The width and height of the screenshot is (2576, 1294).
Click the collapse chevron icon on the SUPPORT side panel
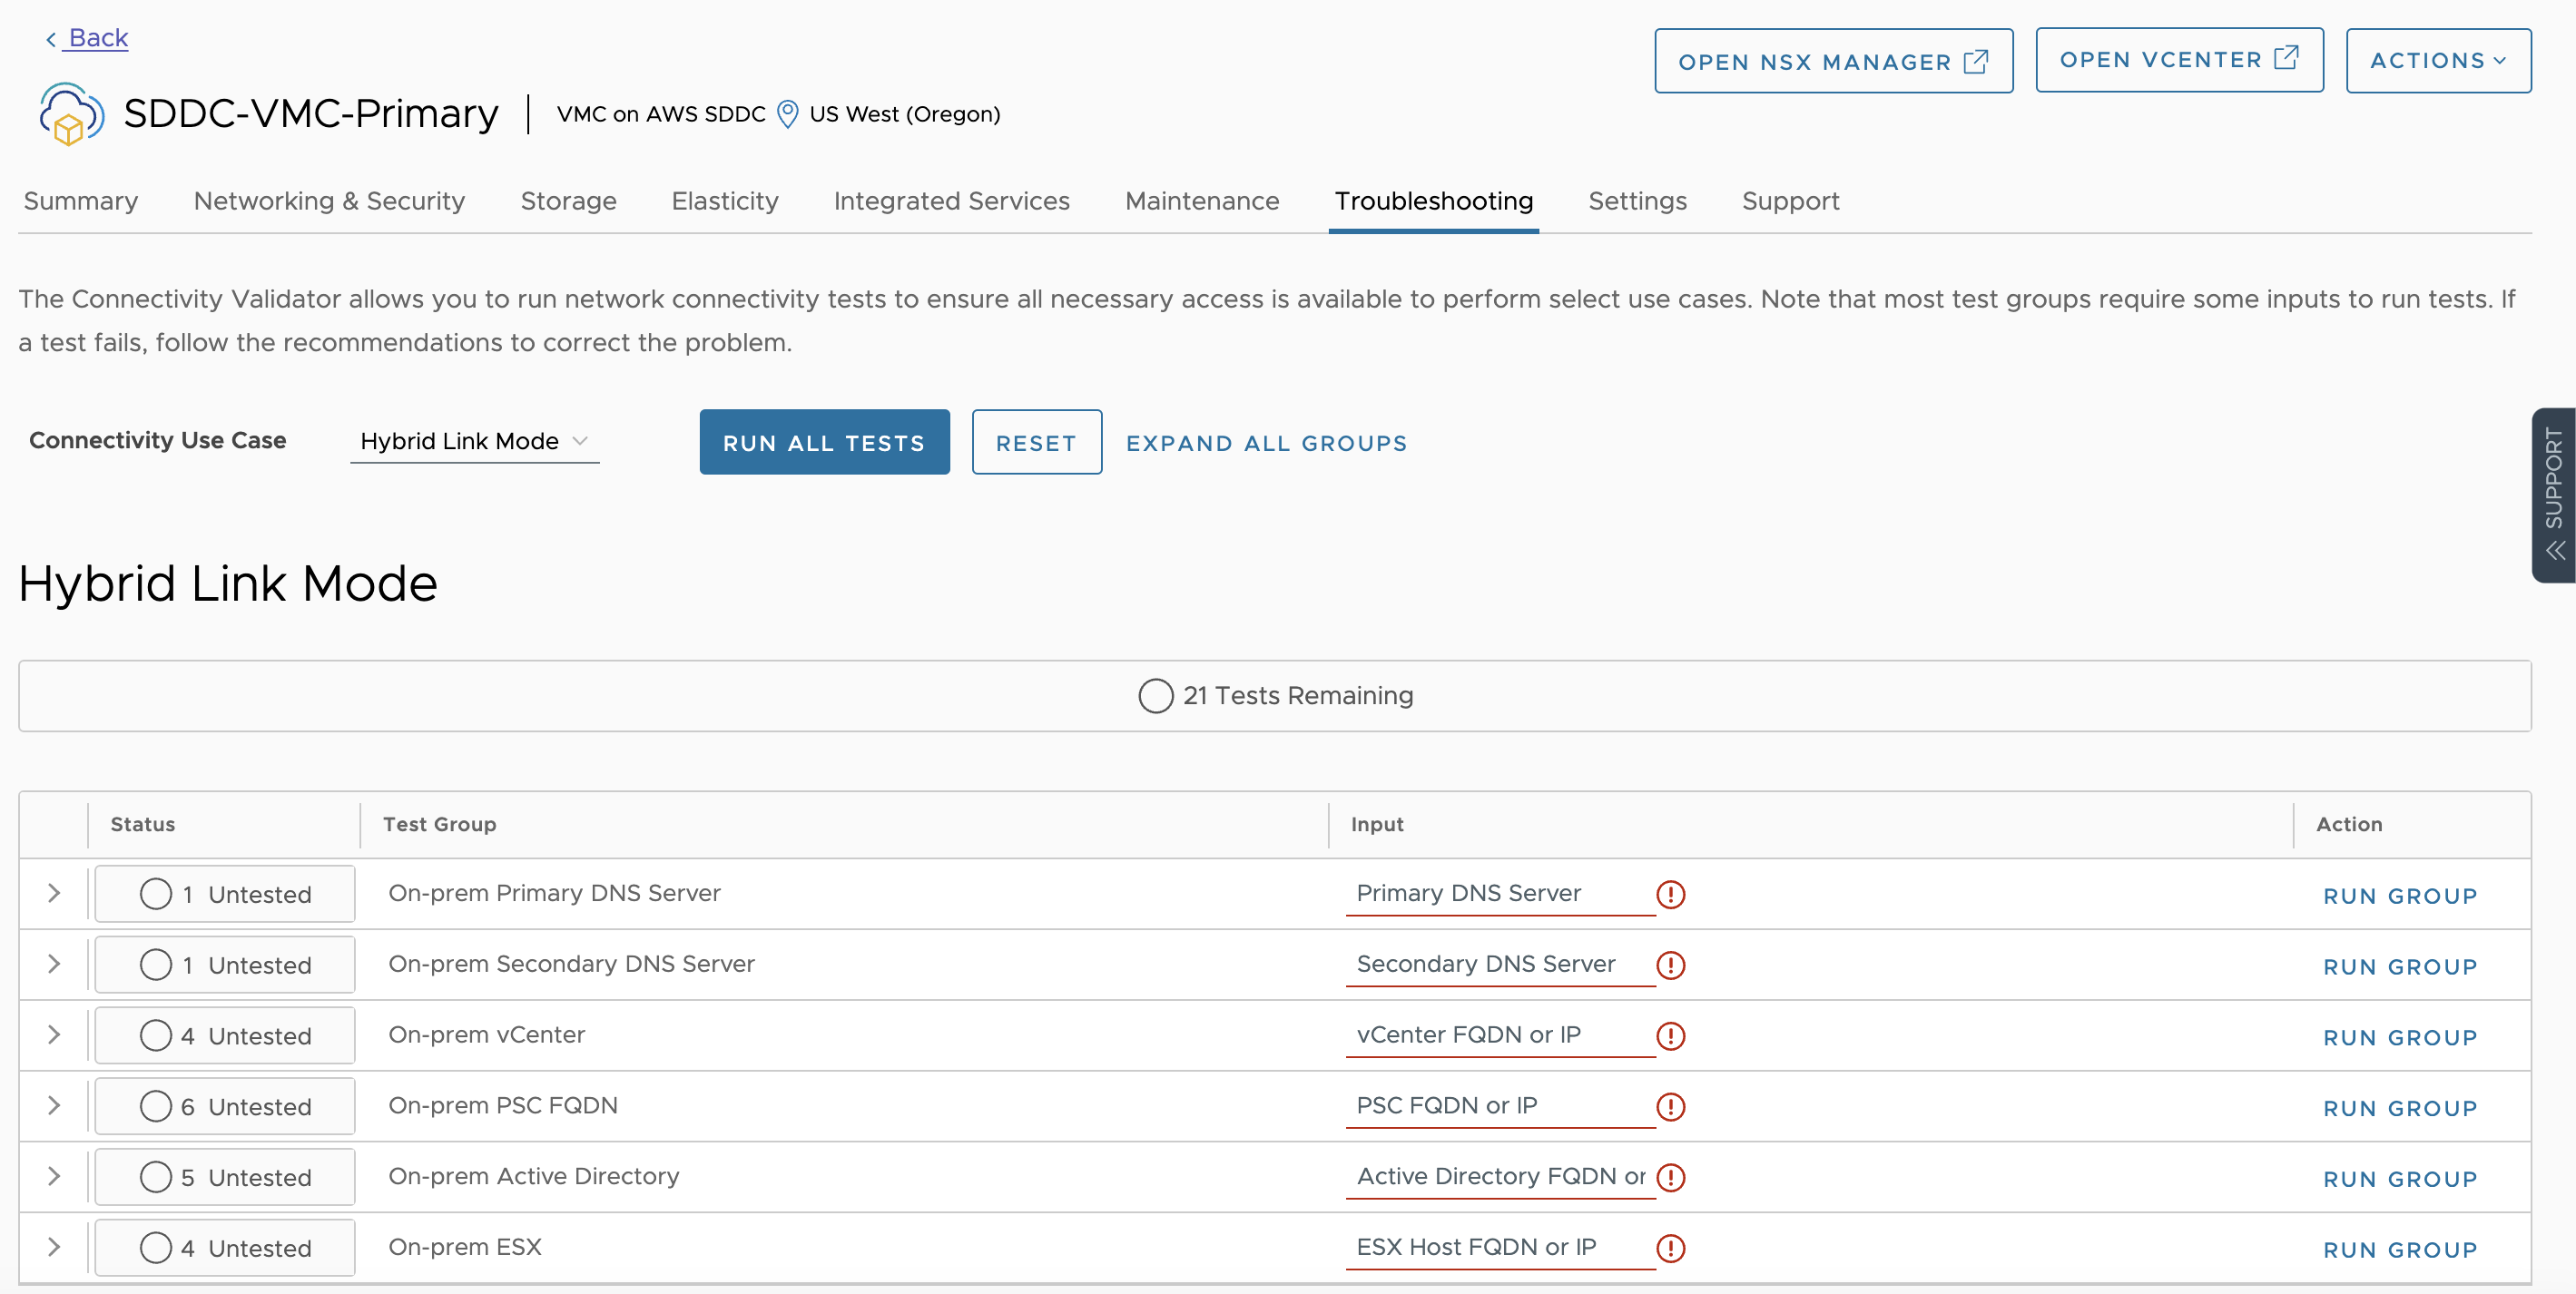[x=2556, y=548]
